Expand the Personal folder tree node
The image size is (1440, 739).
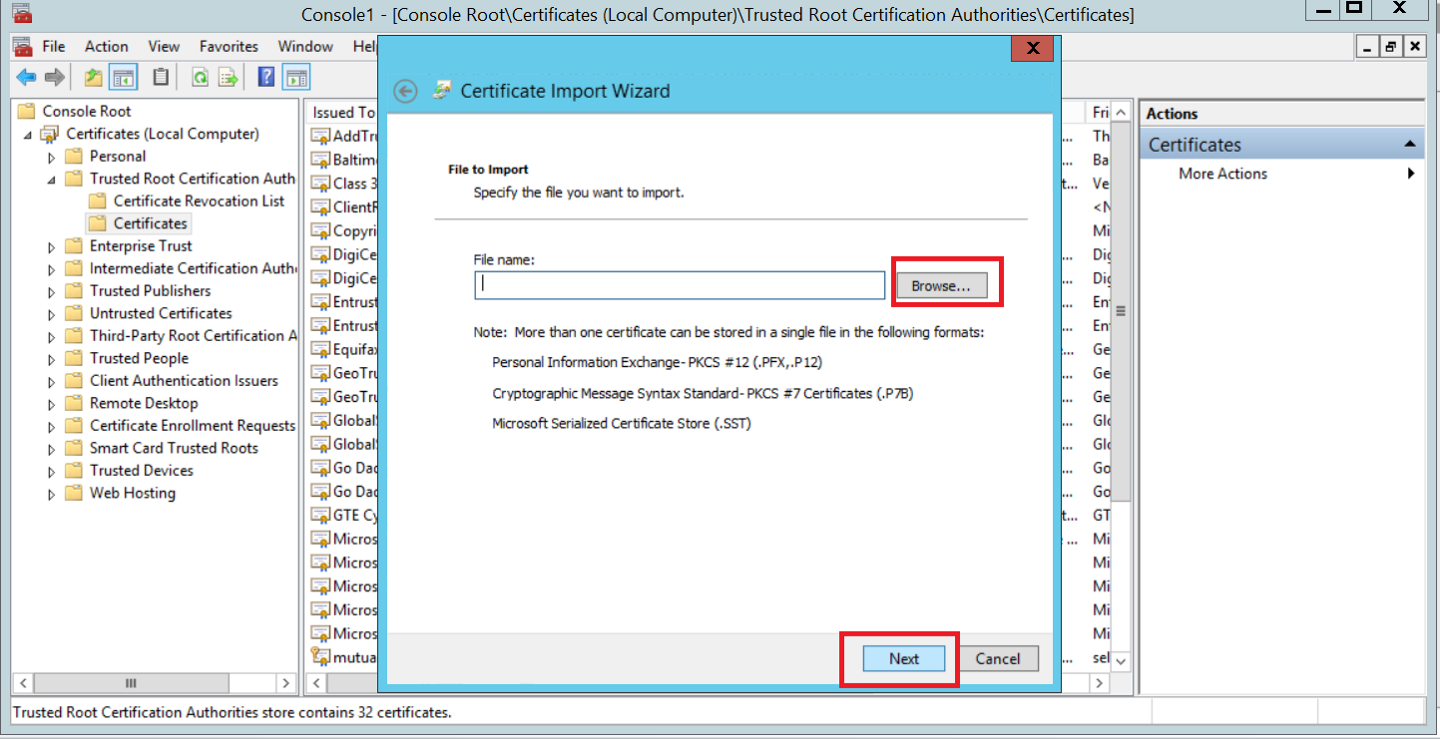point(52,157)
